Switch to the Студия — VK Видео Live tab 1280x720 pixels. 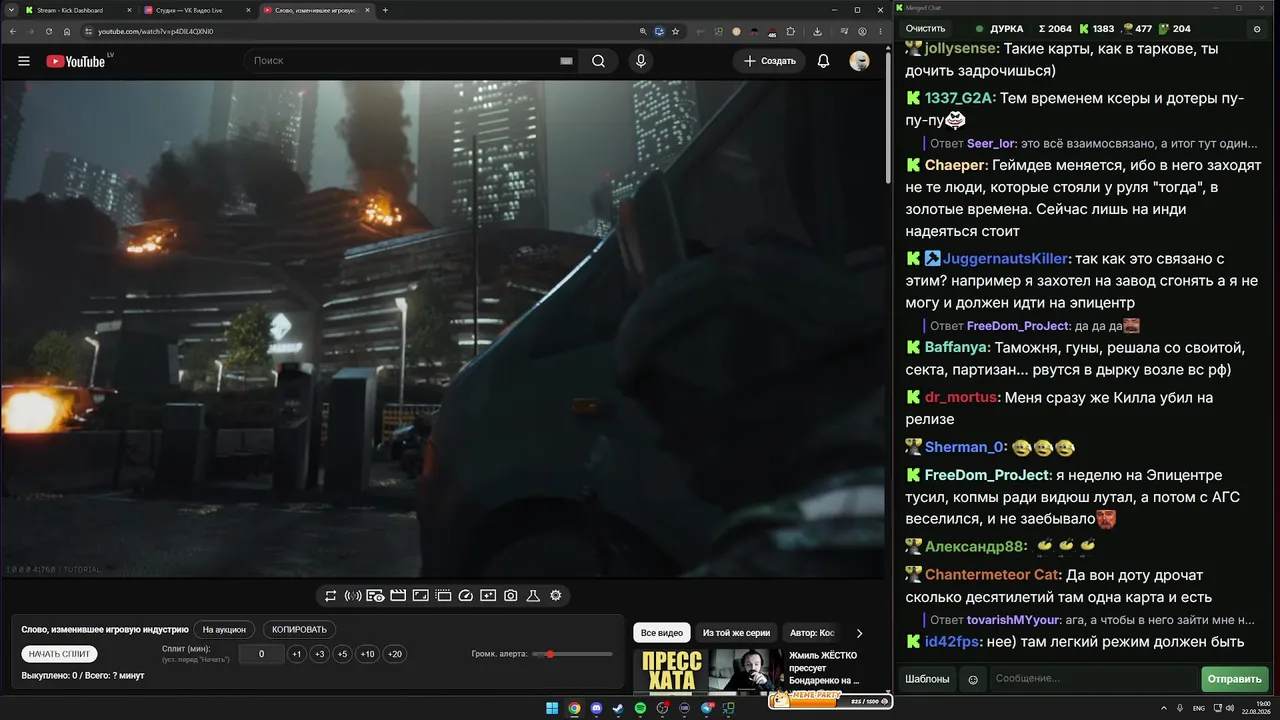coord(197,10)
